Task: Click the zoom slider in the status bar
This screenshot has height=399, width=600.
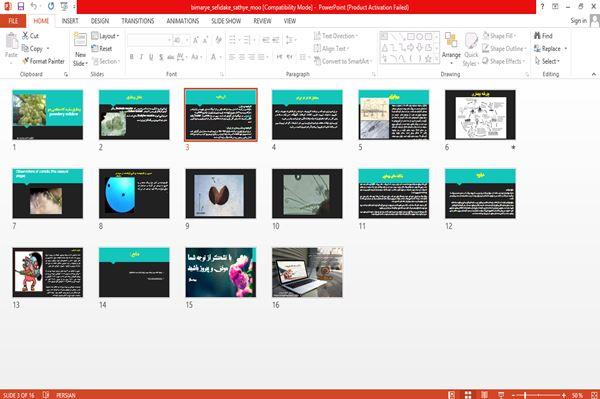Action: (x=538, y=395)
